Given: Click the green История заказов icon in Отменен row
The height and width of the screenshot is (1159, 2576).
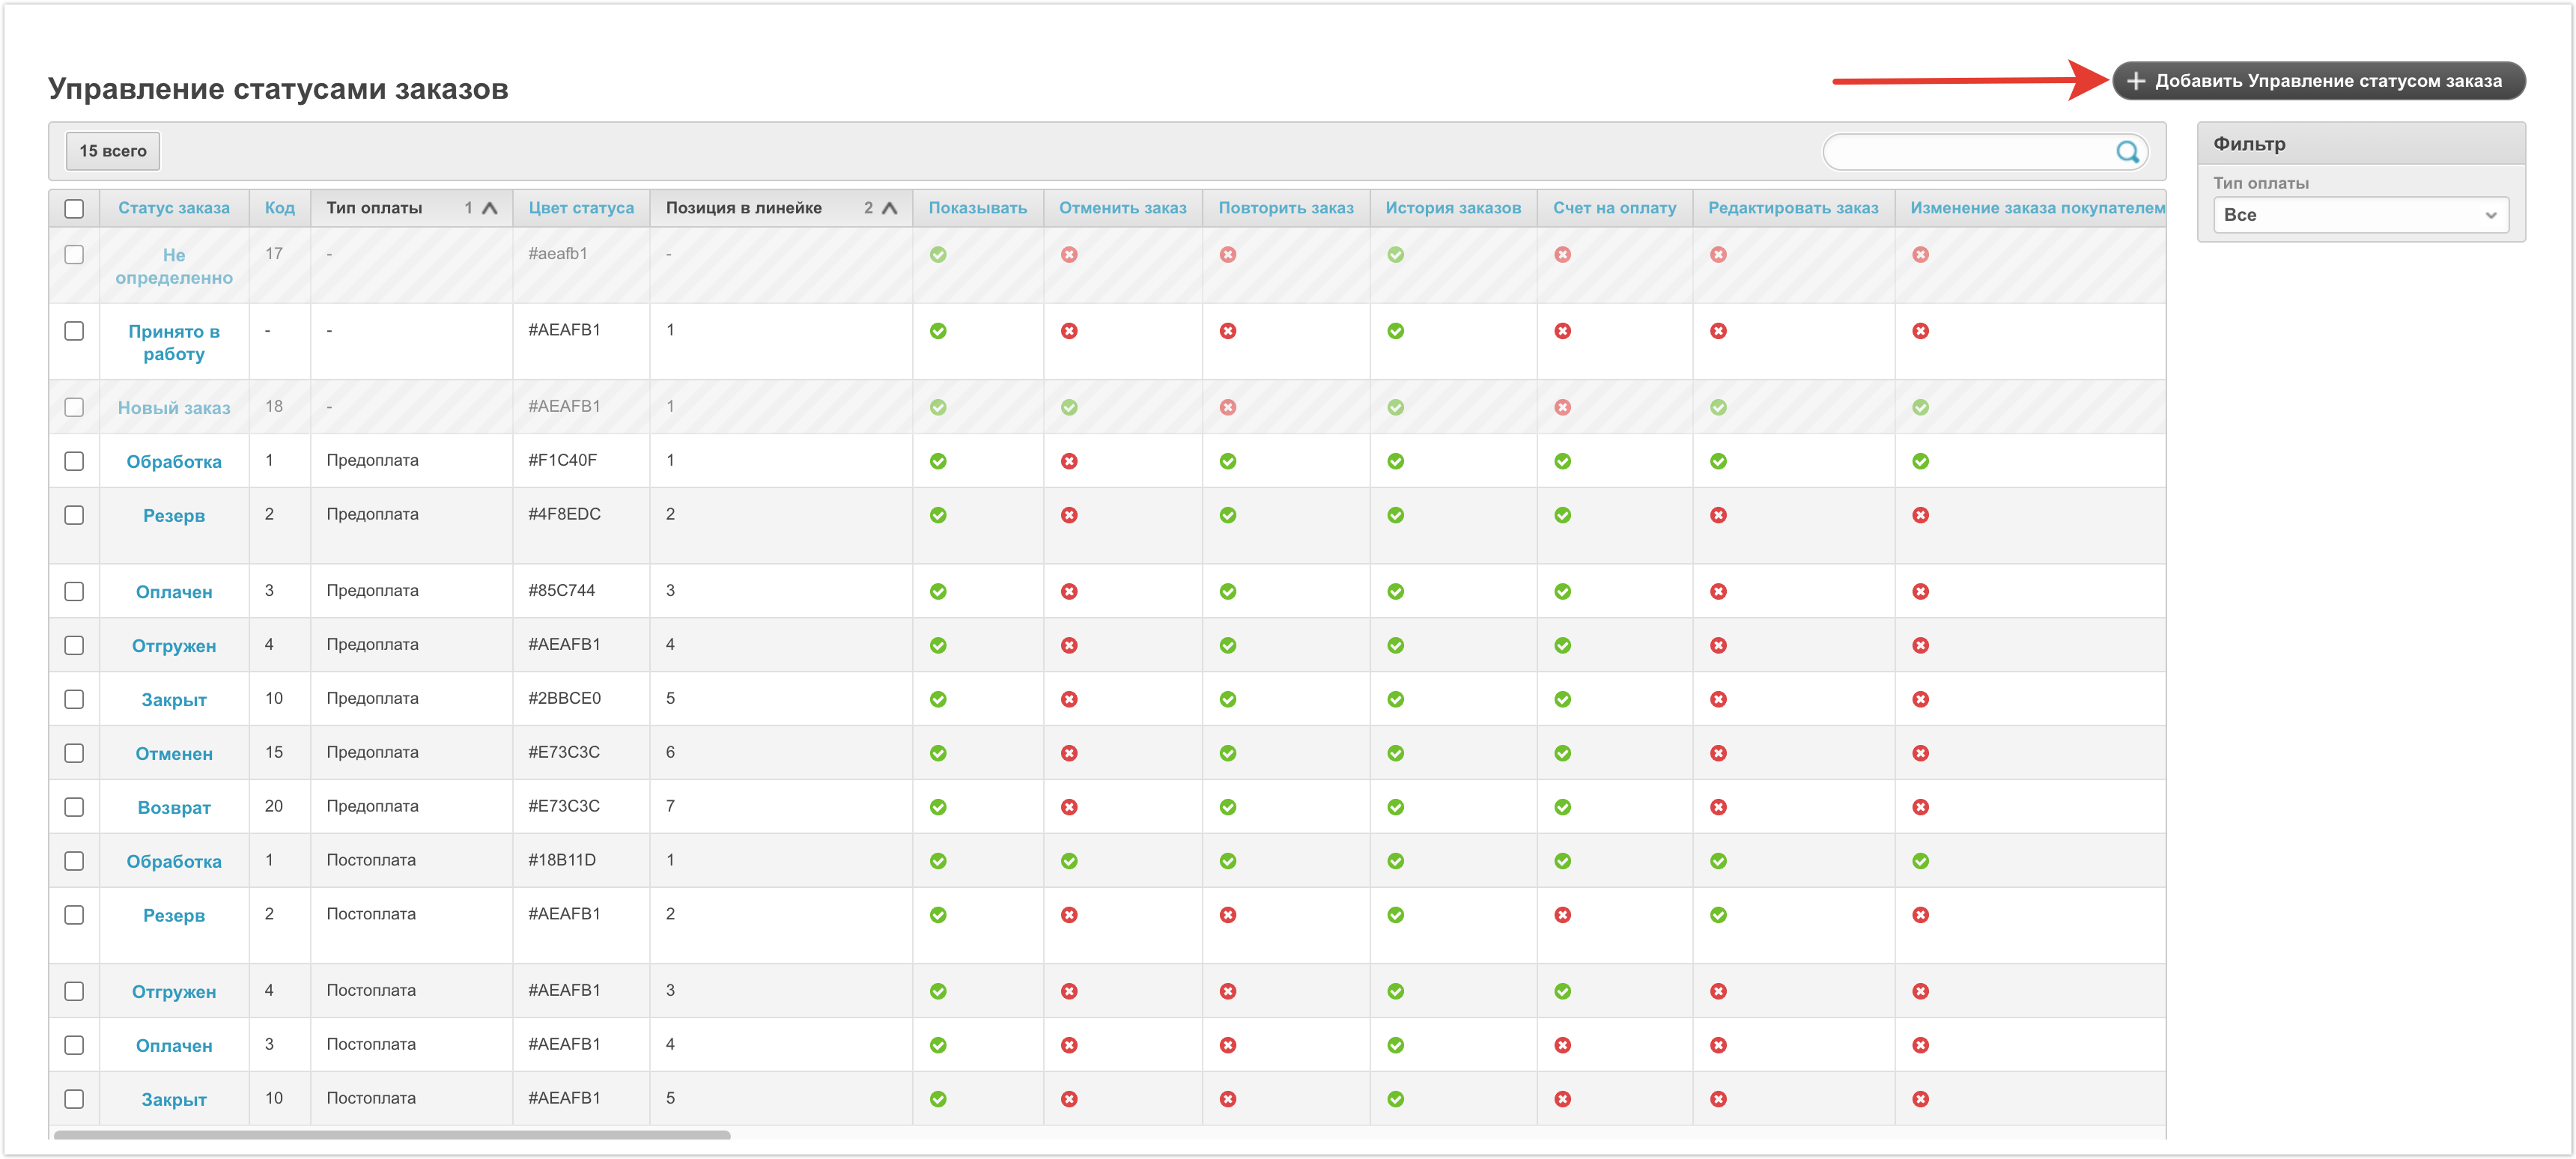Looking at the screenshot, I should (1395, 753).
